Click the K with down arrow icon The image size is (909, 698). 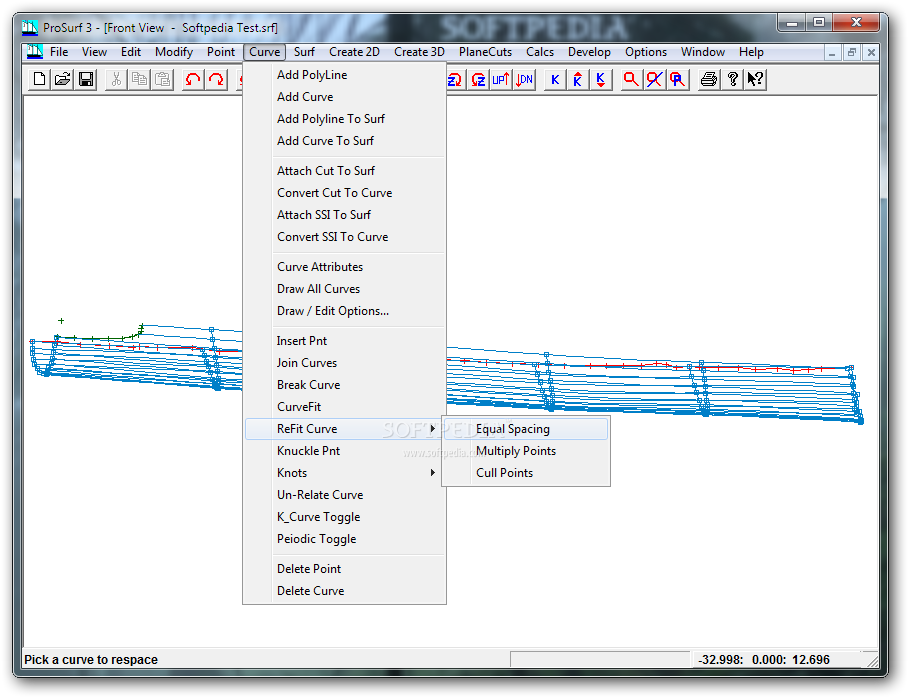(601, 79)
